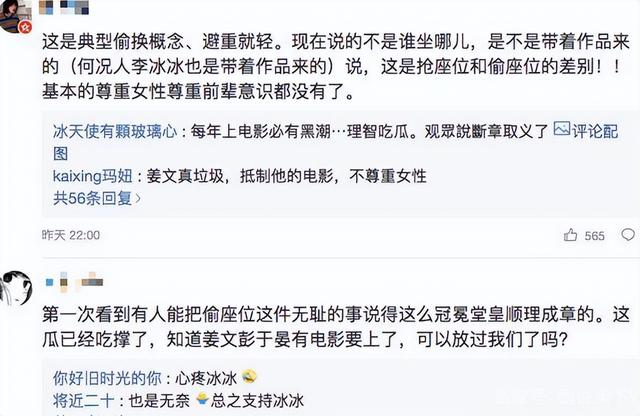Visit 将近二十 profile link

[84, 400]
